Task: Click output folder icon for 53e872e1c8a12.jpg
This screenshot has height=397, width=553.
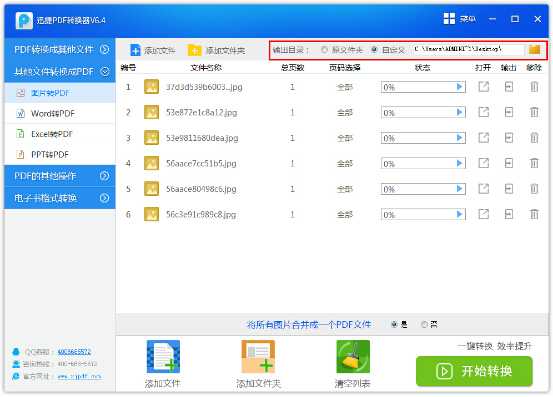Action: pyautogui.click(x=509, y=112)
